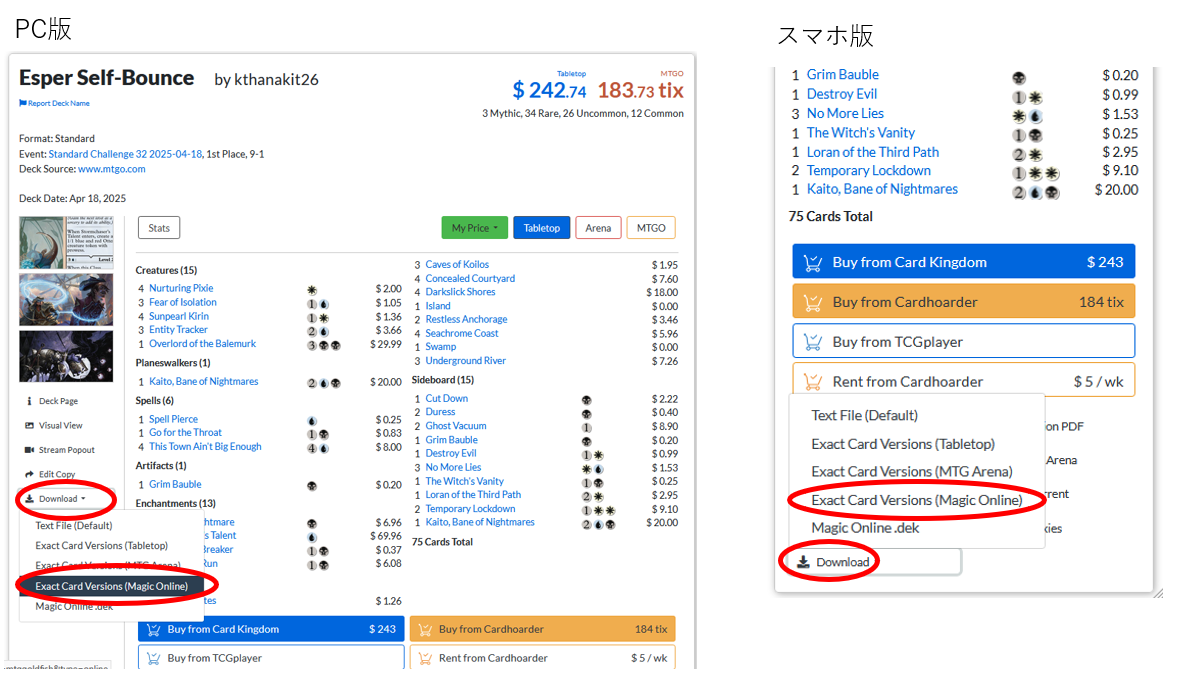Image resolution: width=1178 pixels, height=680 pixels.
Task: Click Kaito, Bane of Nightmares under Planeswalkers
Action: pos(204,382)
